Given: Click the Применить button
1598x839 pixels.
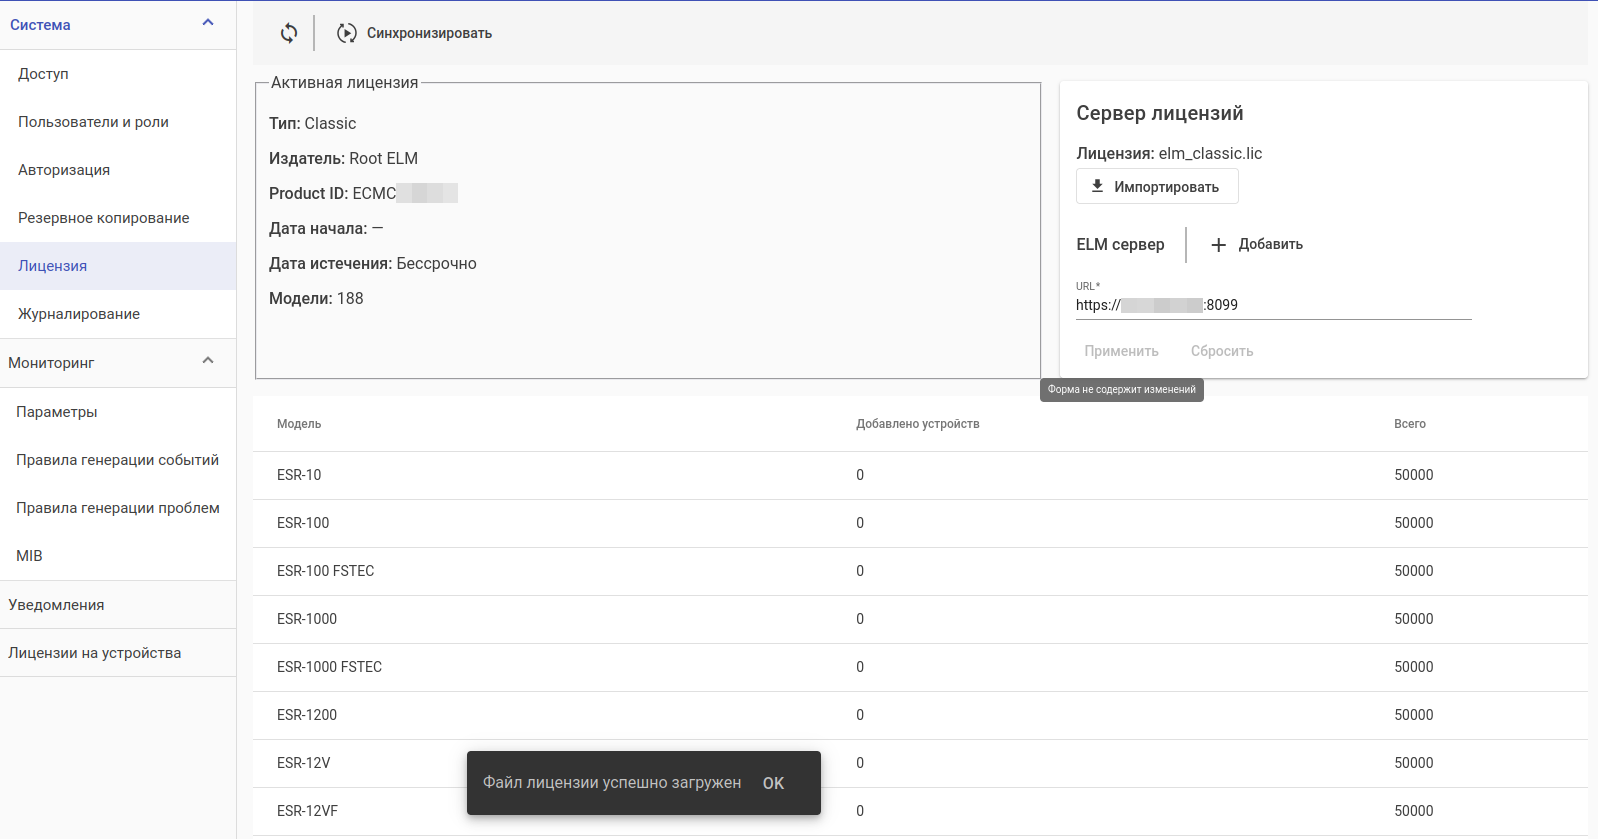Looking at the screenshot, I should pyautogui.click(x=1121, y=351).
